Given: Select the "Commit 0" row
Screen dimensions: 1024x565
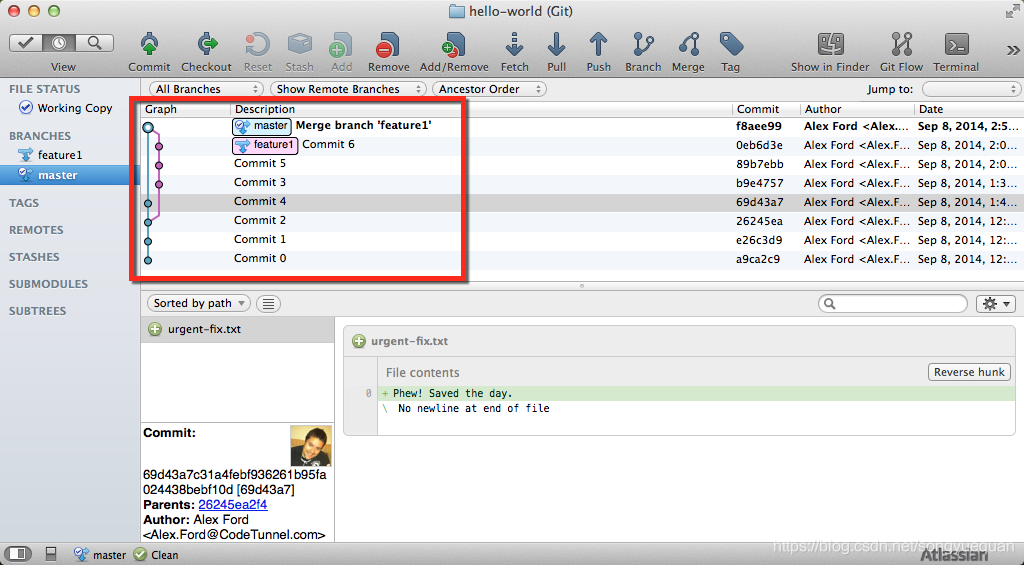Looking at the screenshot, I should 581,259.
